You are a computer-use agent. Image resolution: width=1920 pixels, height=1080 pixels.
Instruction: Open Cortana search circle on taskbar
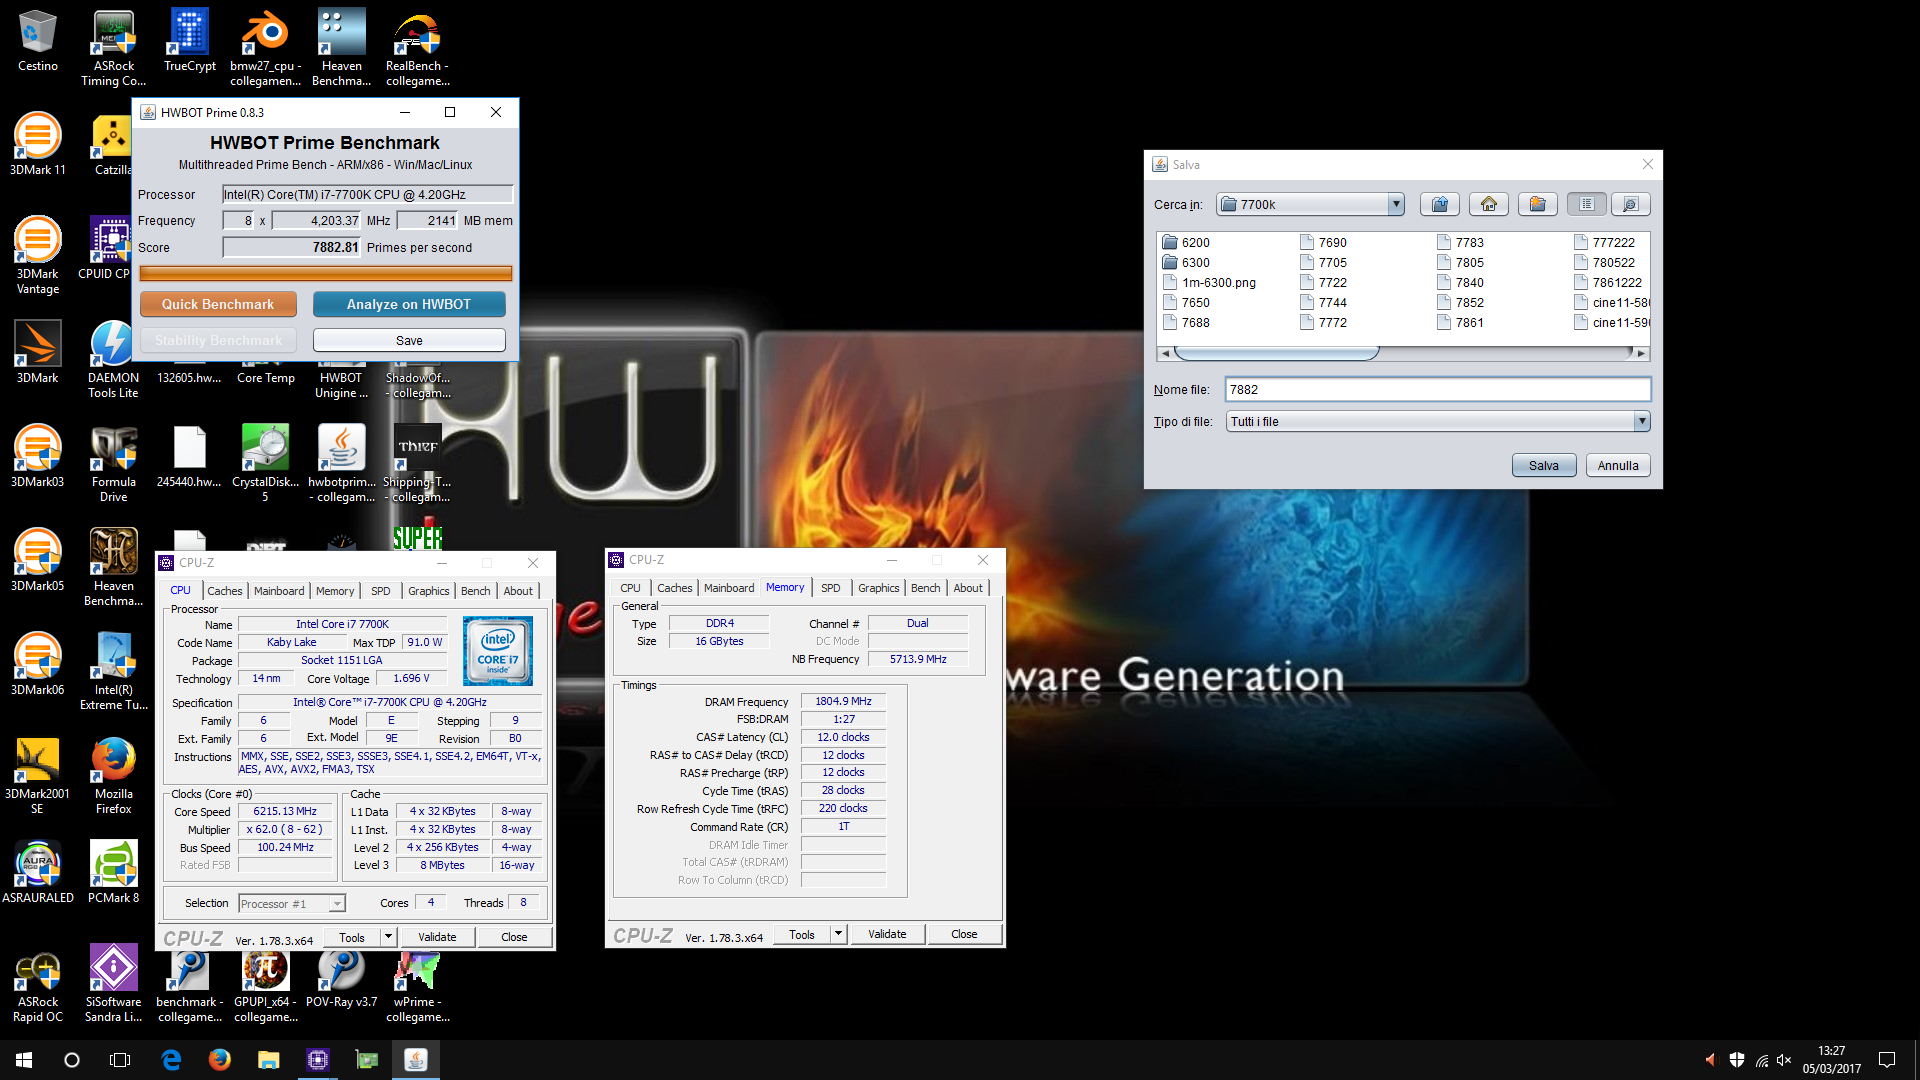click(x=72, y=1060)
